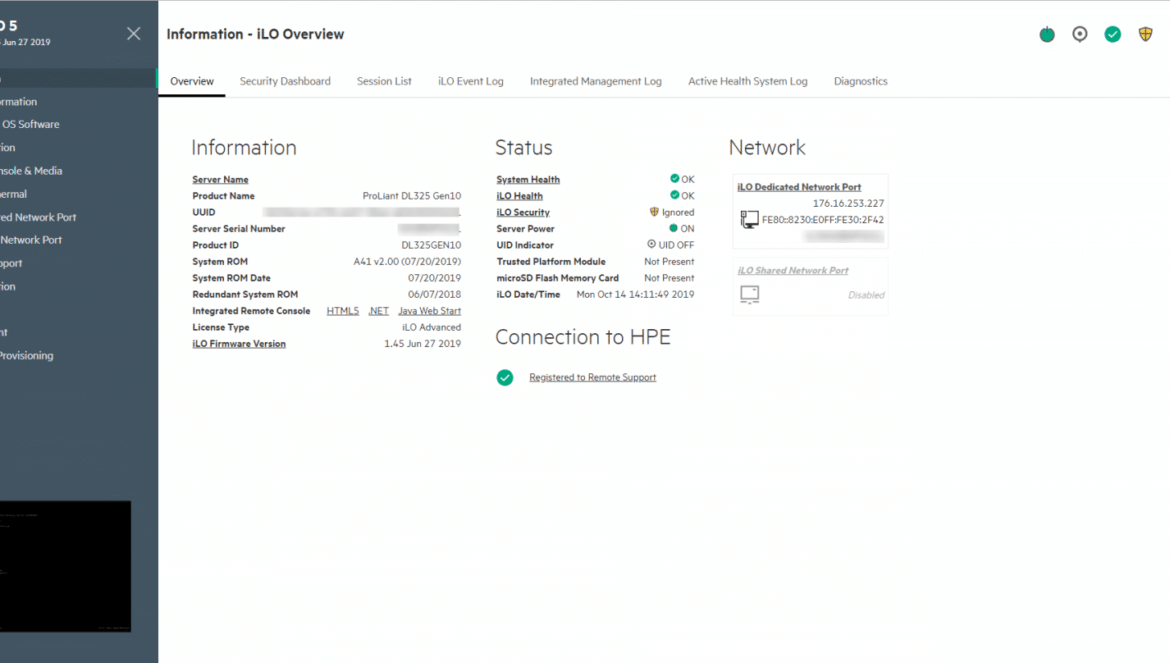Image resolution: width=1170 pixels, height=663 pixels.
Task: Click the green server power status icon in header
Action: coord(1047,34)
